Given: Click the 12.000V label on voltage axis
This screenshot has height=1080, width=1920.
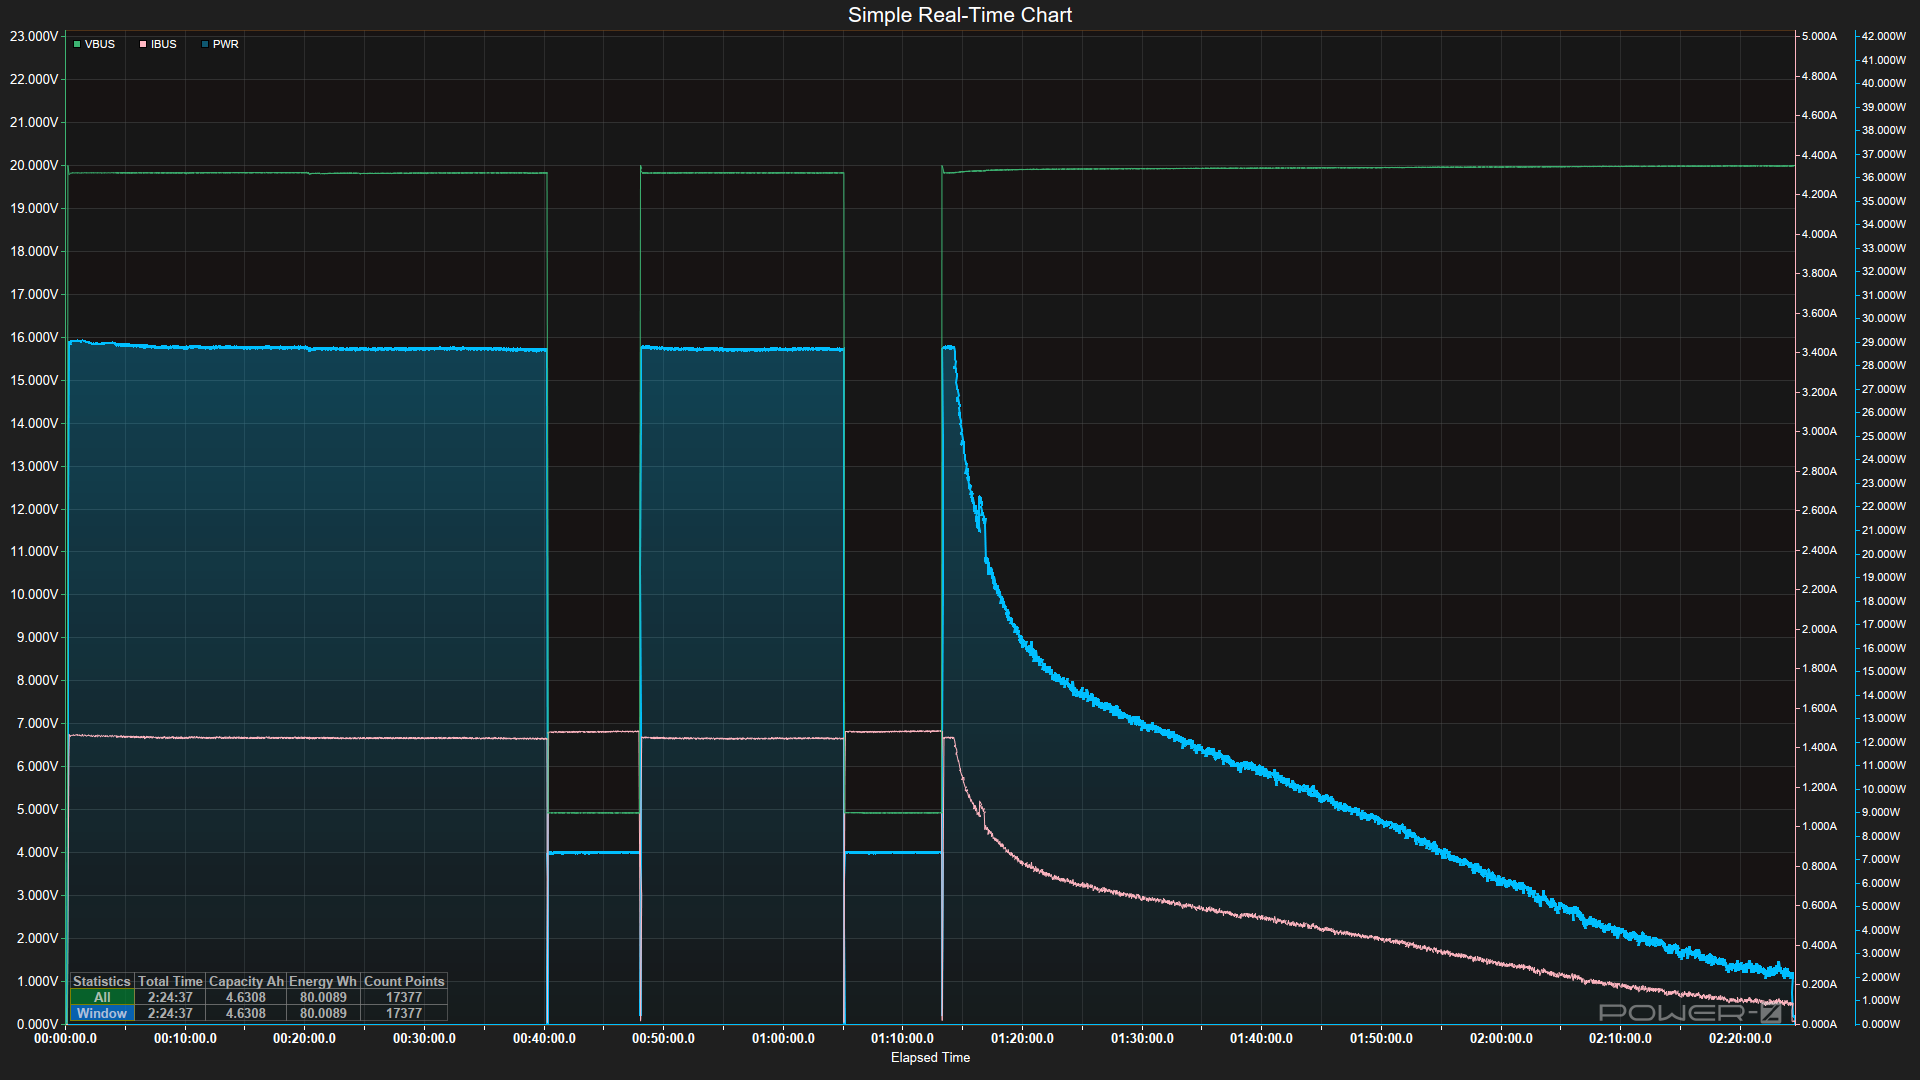Looking at the screenshot, I should click(x=34, y=509).
